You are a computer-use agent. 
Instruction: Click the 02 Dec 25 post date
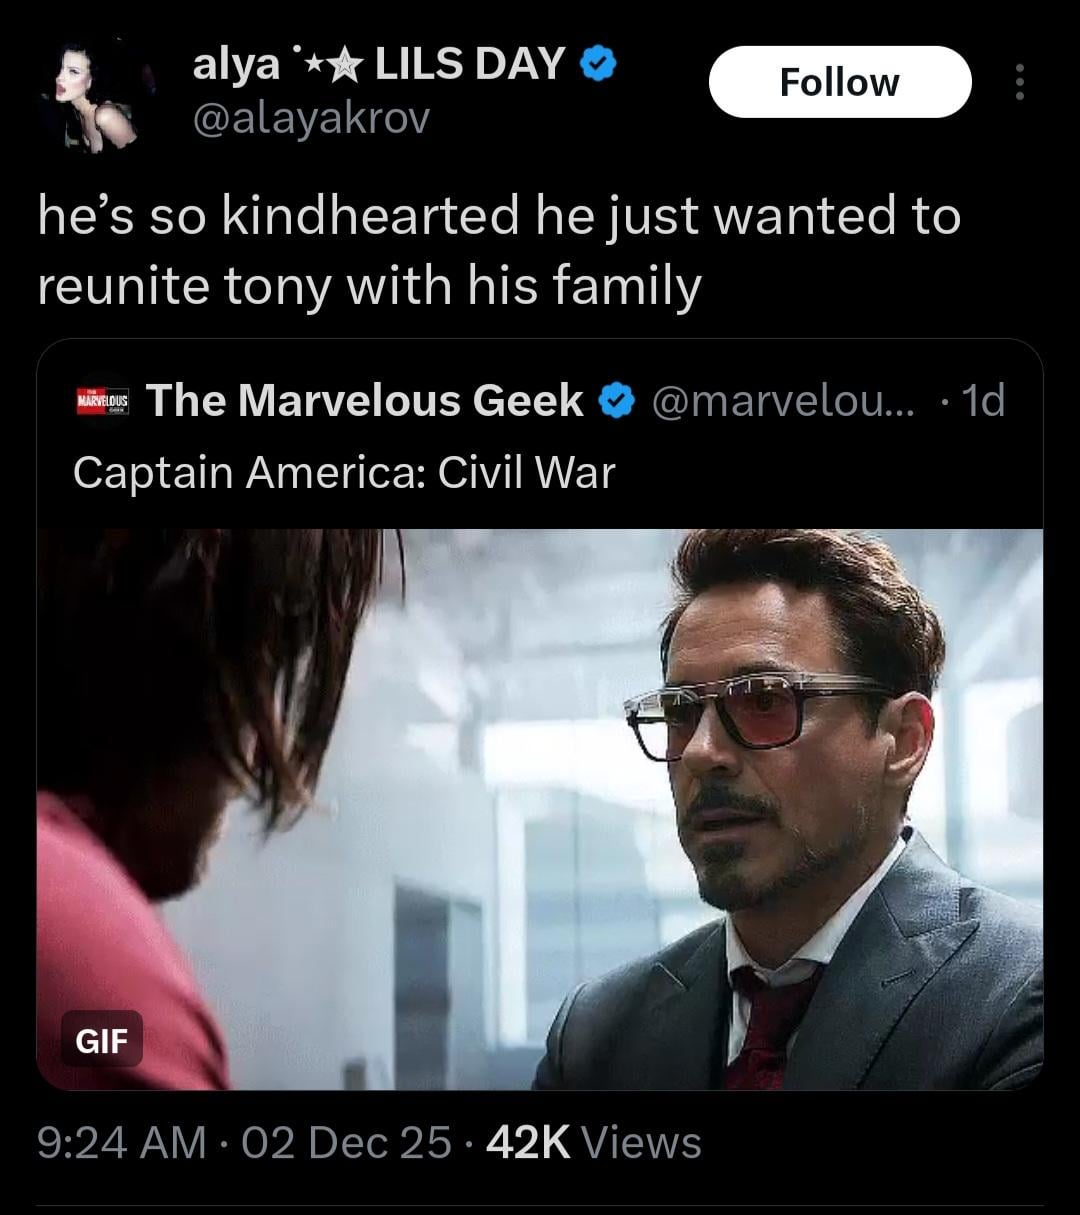click(346, 1142)
